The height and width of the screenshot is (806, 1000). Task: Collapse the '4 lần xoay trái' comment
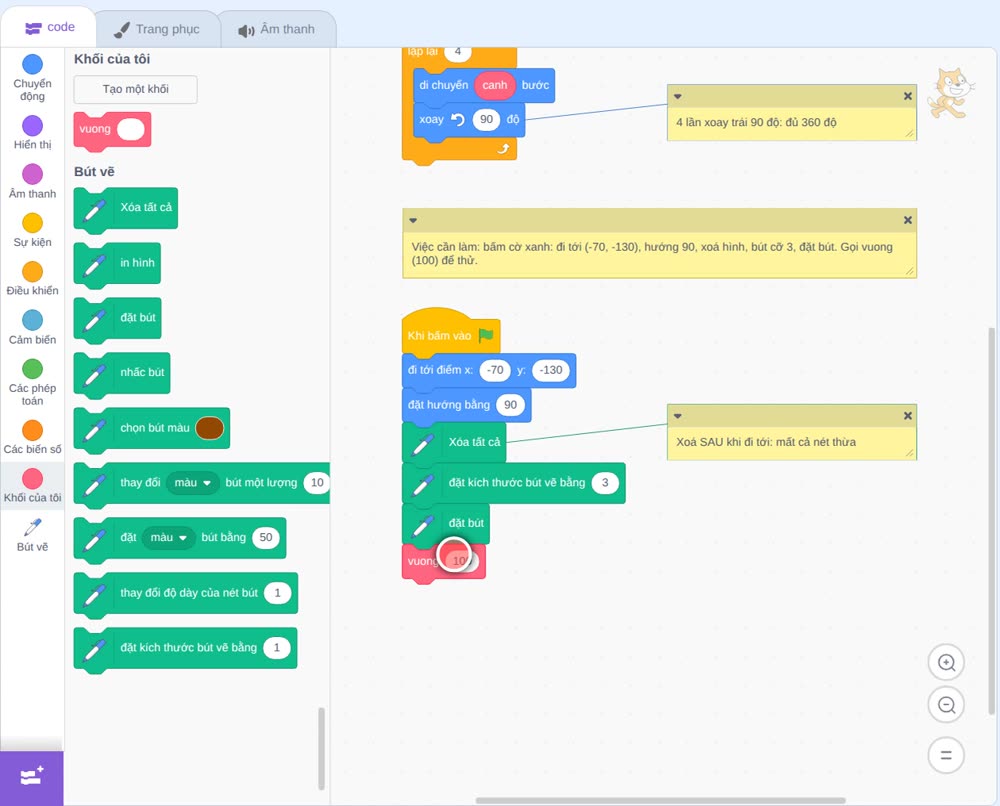coord(677,96)
